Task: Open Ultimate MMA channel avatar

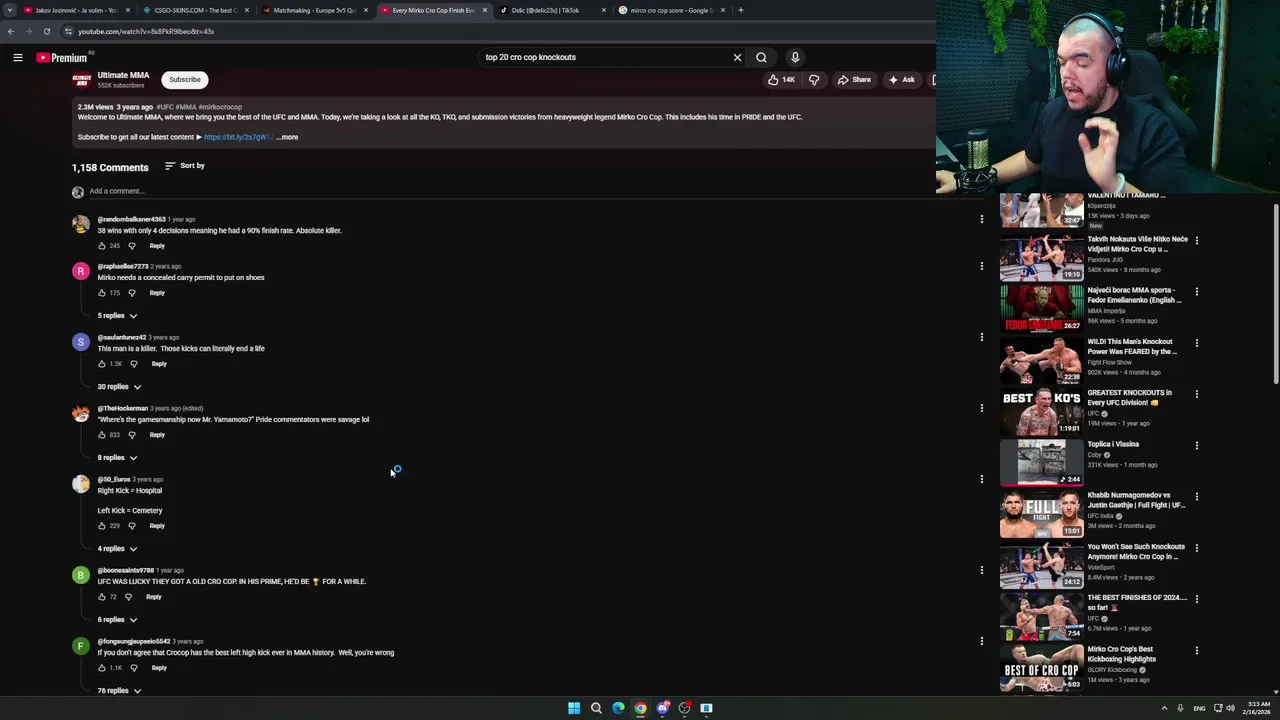Action: [82, 80]
